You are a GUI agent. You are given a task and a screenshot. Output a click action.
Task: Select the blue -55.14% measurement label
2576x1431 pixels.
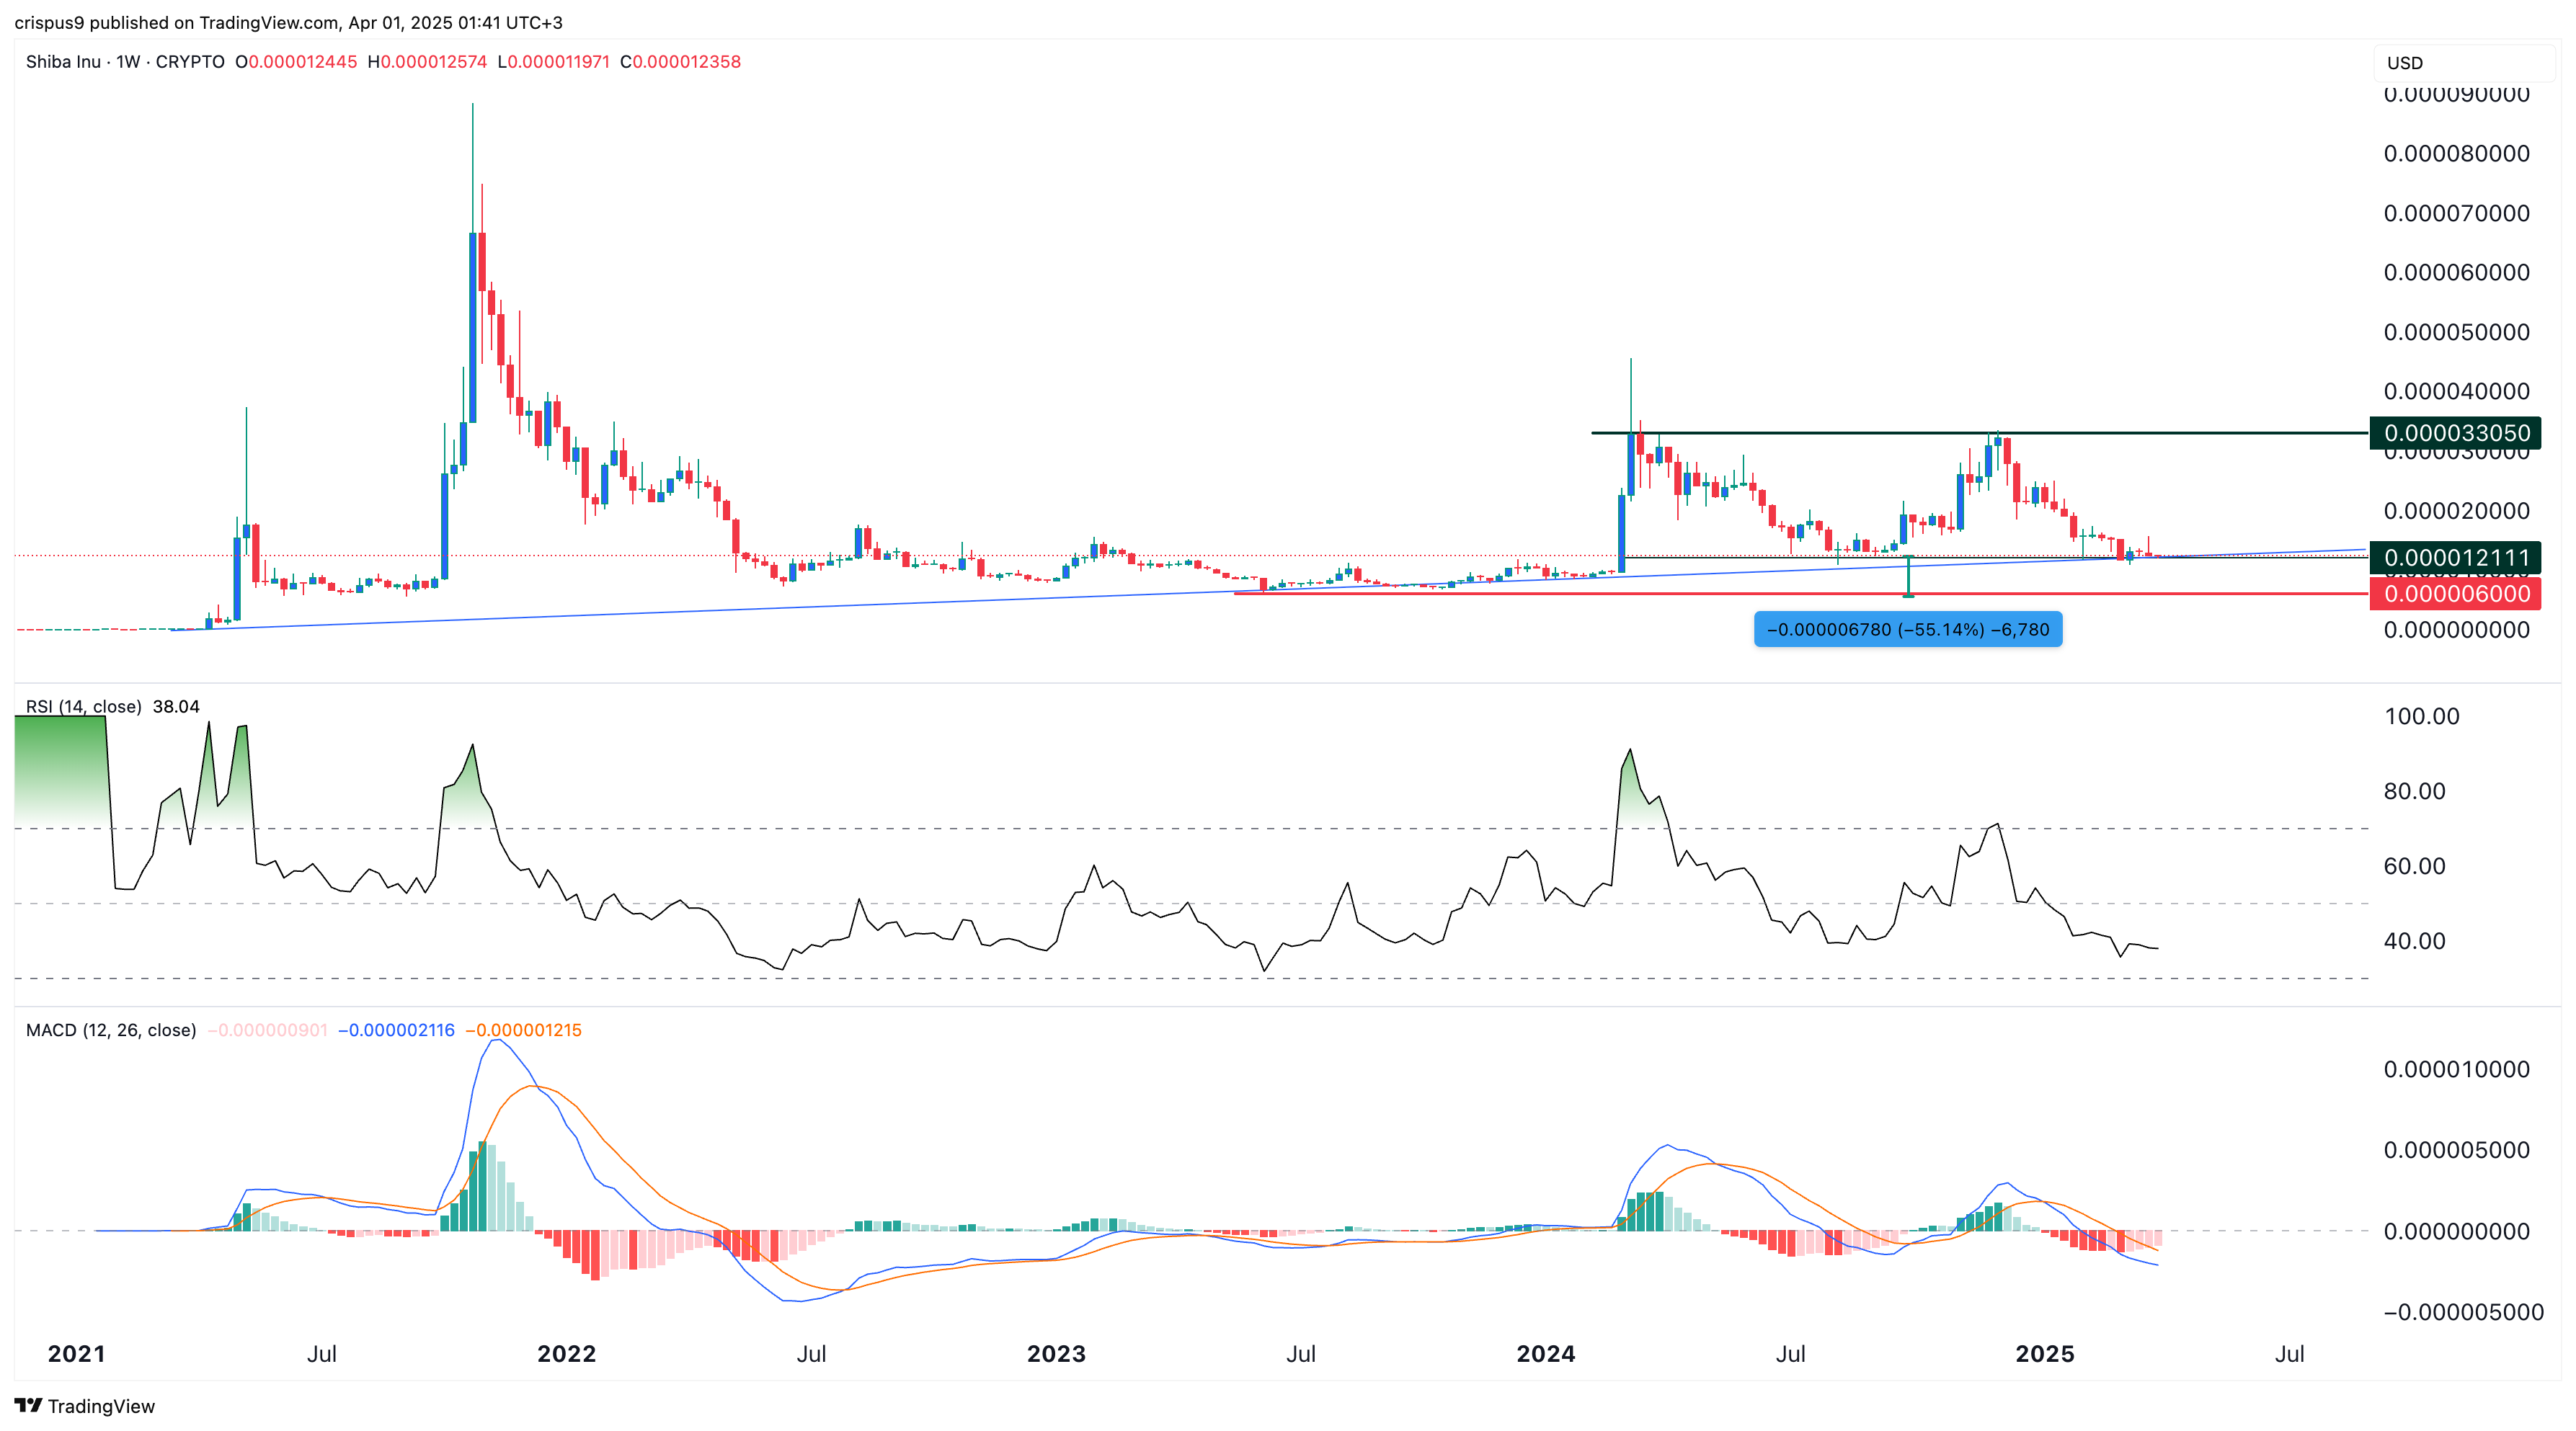[1908, 629]
